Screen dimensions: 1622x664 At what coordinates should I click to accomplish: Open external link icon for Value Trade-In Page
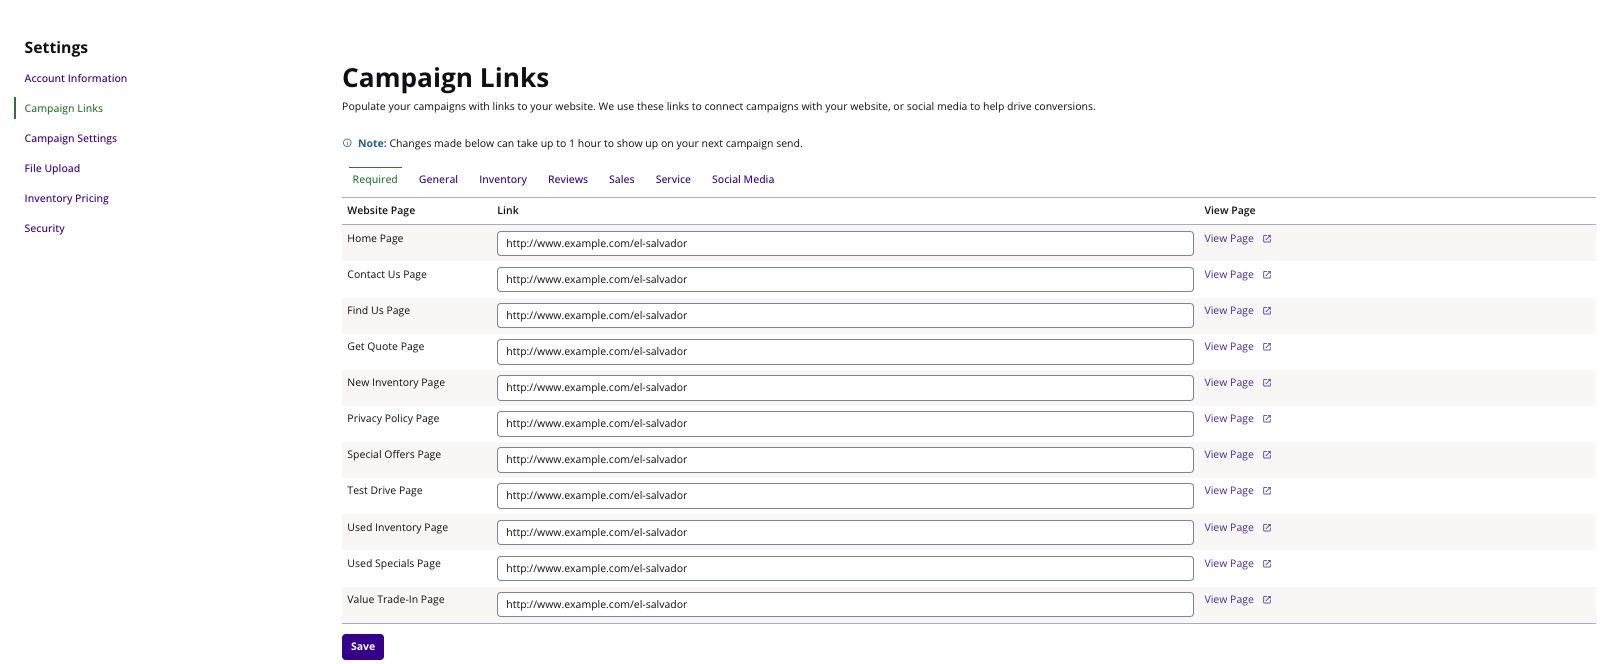click(1267, 600)
